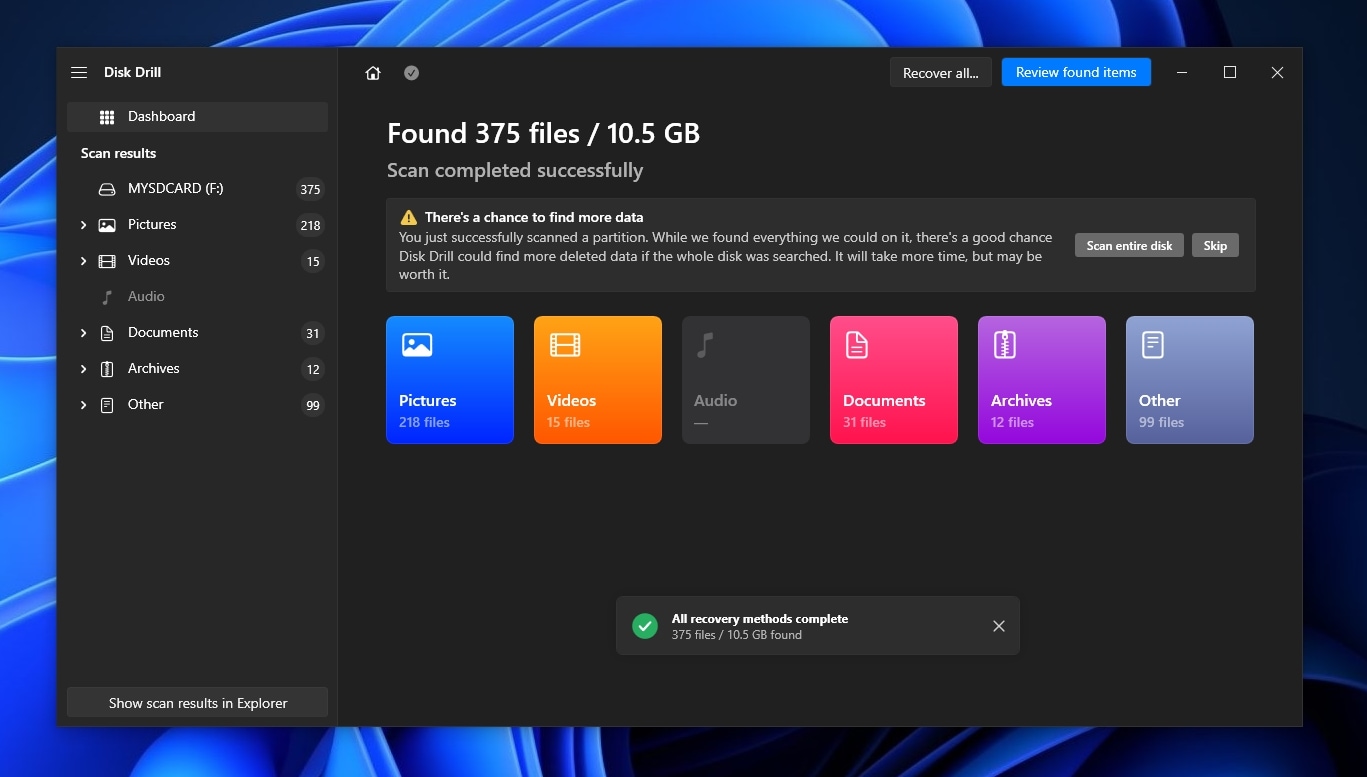
Task: Open Pictures category in sidebar
Action: (197, 225)
